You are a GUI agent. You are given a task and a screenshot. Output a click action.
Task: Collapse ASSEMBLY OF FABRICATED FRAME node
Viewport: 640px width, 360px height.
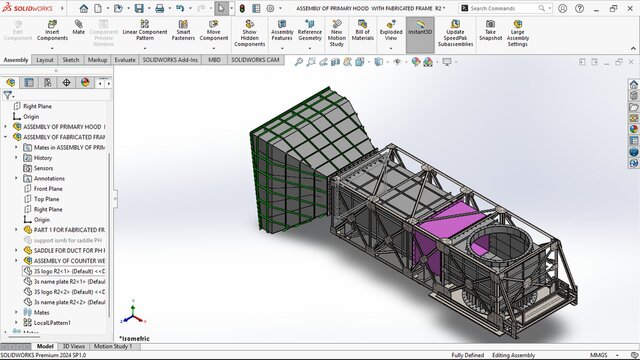coord(6,137)
